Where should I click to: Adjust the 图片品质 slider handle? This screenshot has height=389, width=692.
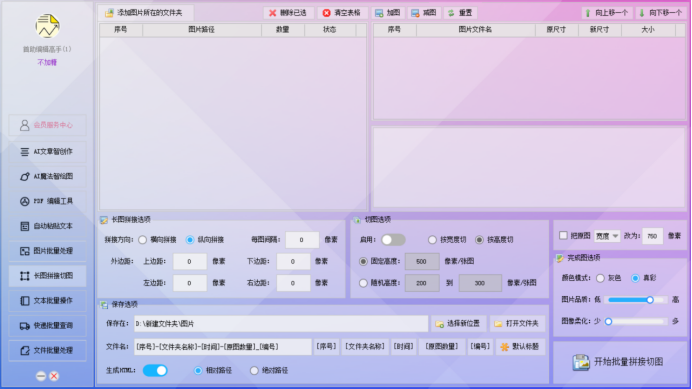(650, 300)
